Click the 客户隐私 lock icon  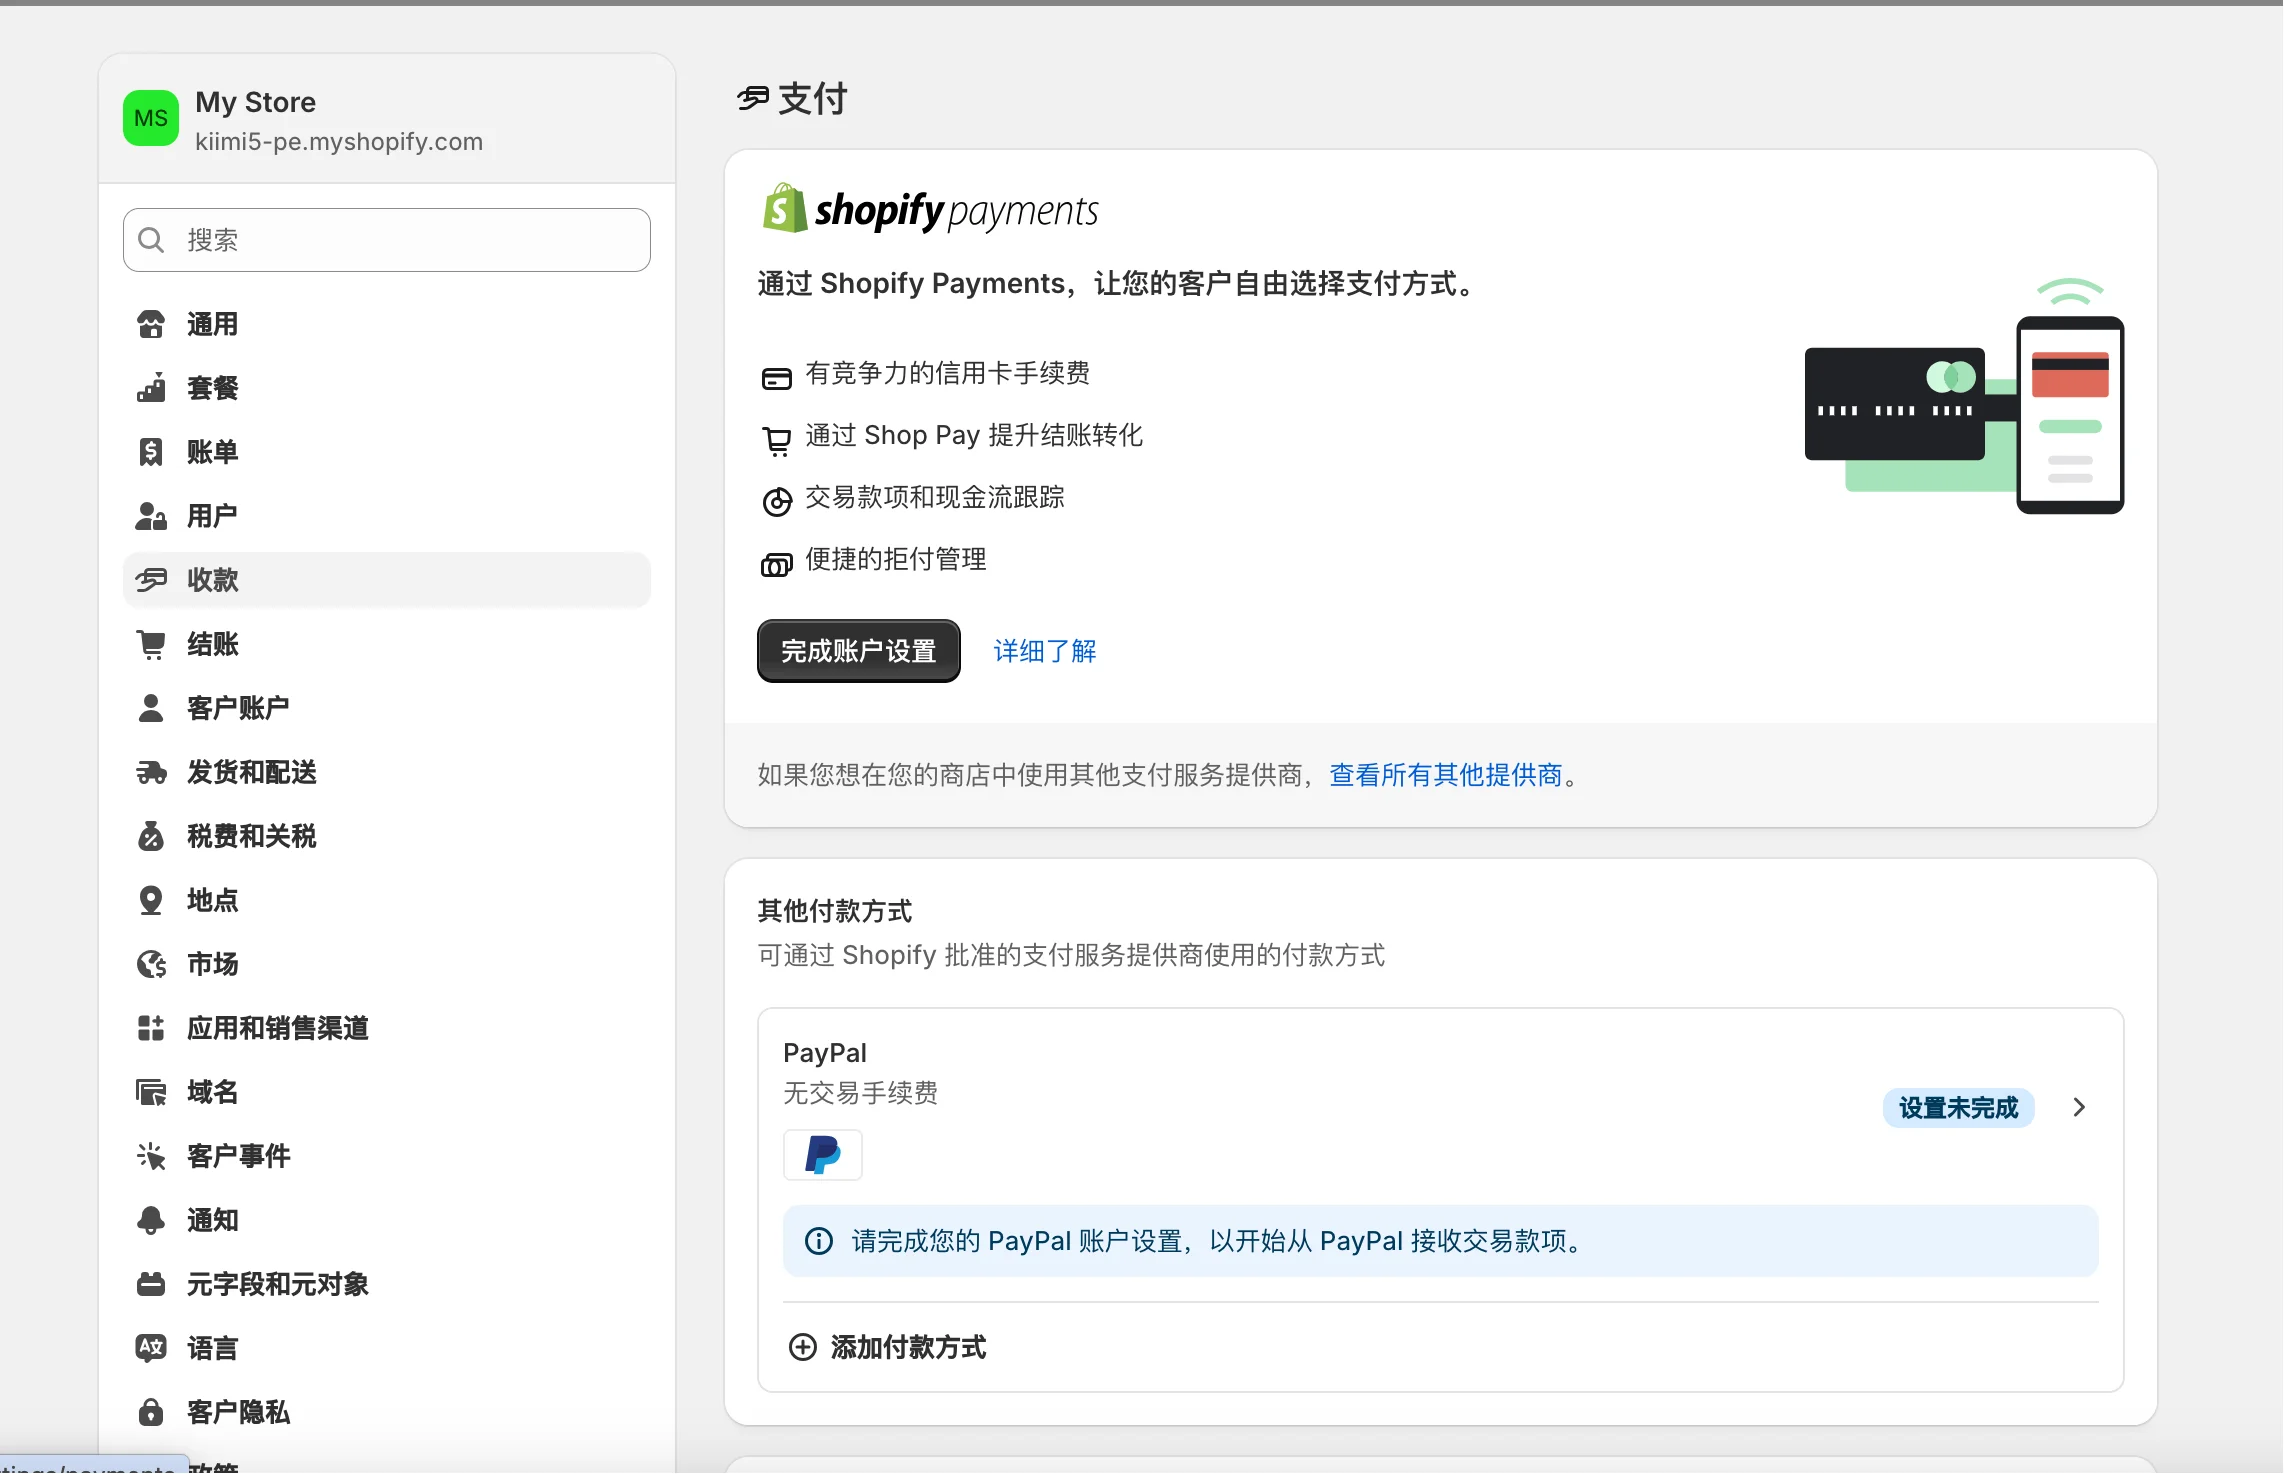click(151, 1412)
